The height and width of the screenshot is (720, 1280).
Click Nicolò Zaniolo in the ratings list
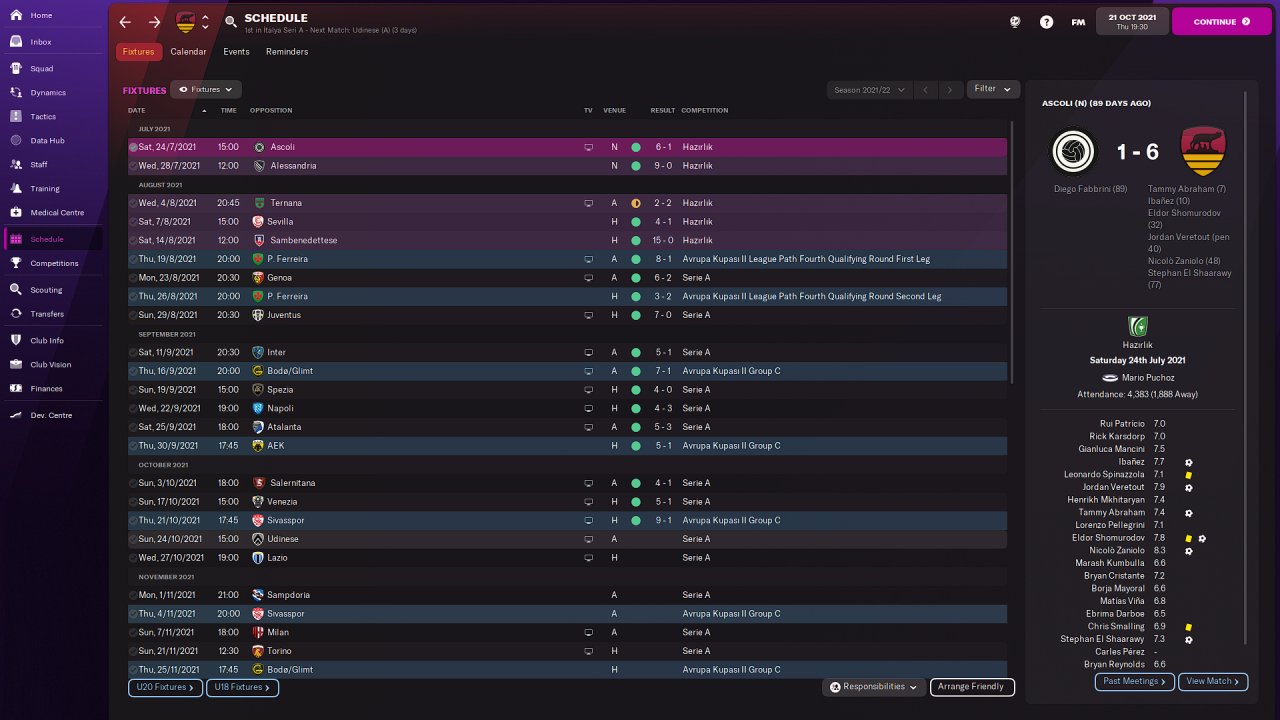pos(1117,551)
